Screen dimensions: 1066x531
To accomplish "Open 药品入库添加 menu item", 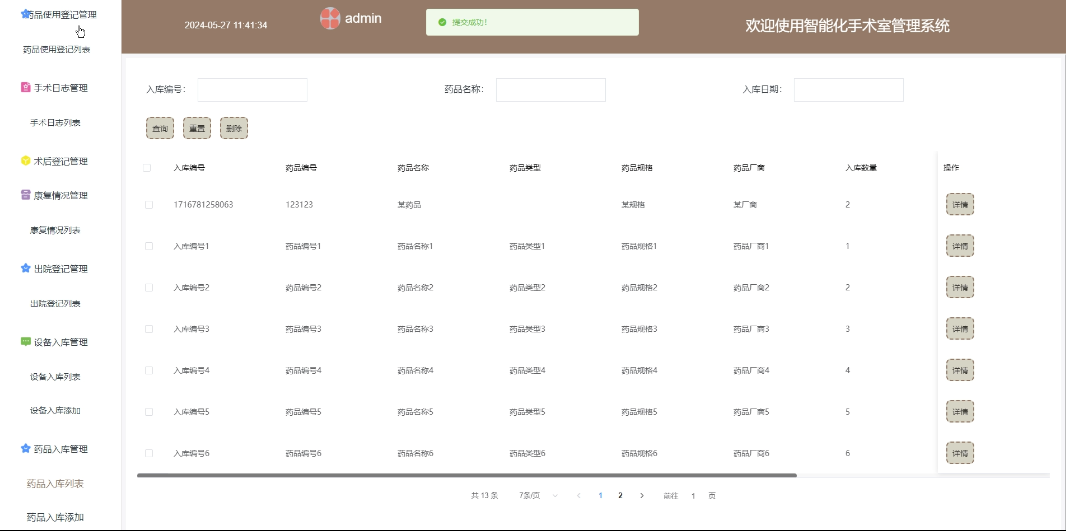I will pos(55,517).
